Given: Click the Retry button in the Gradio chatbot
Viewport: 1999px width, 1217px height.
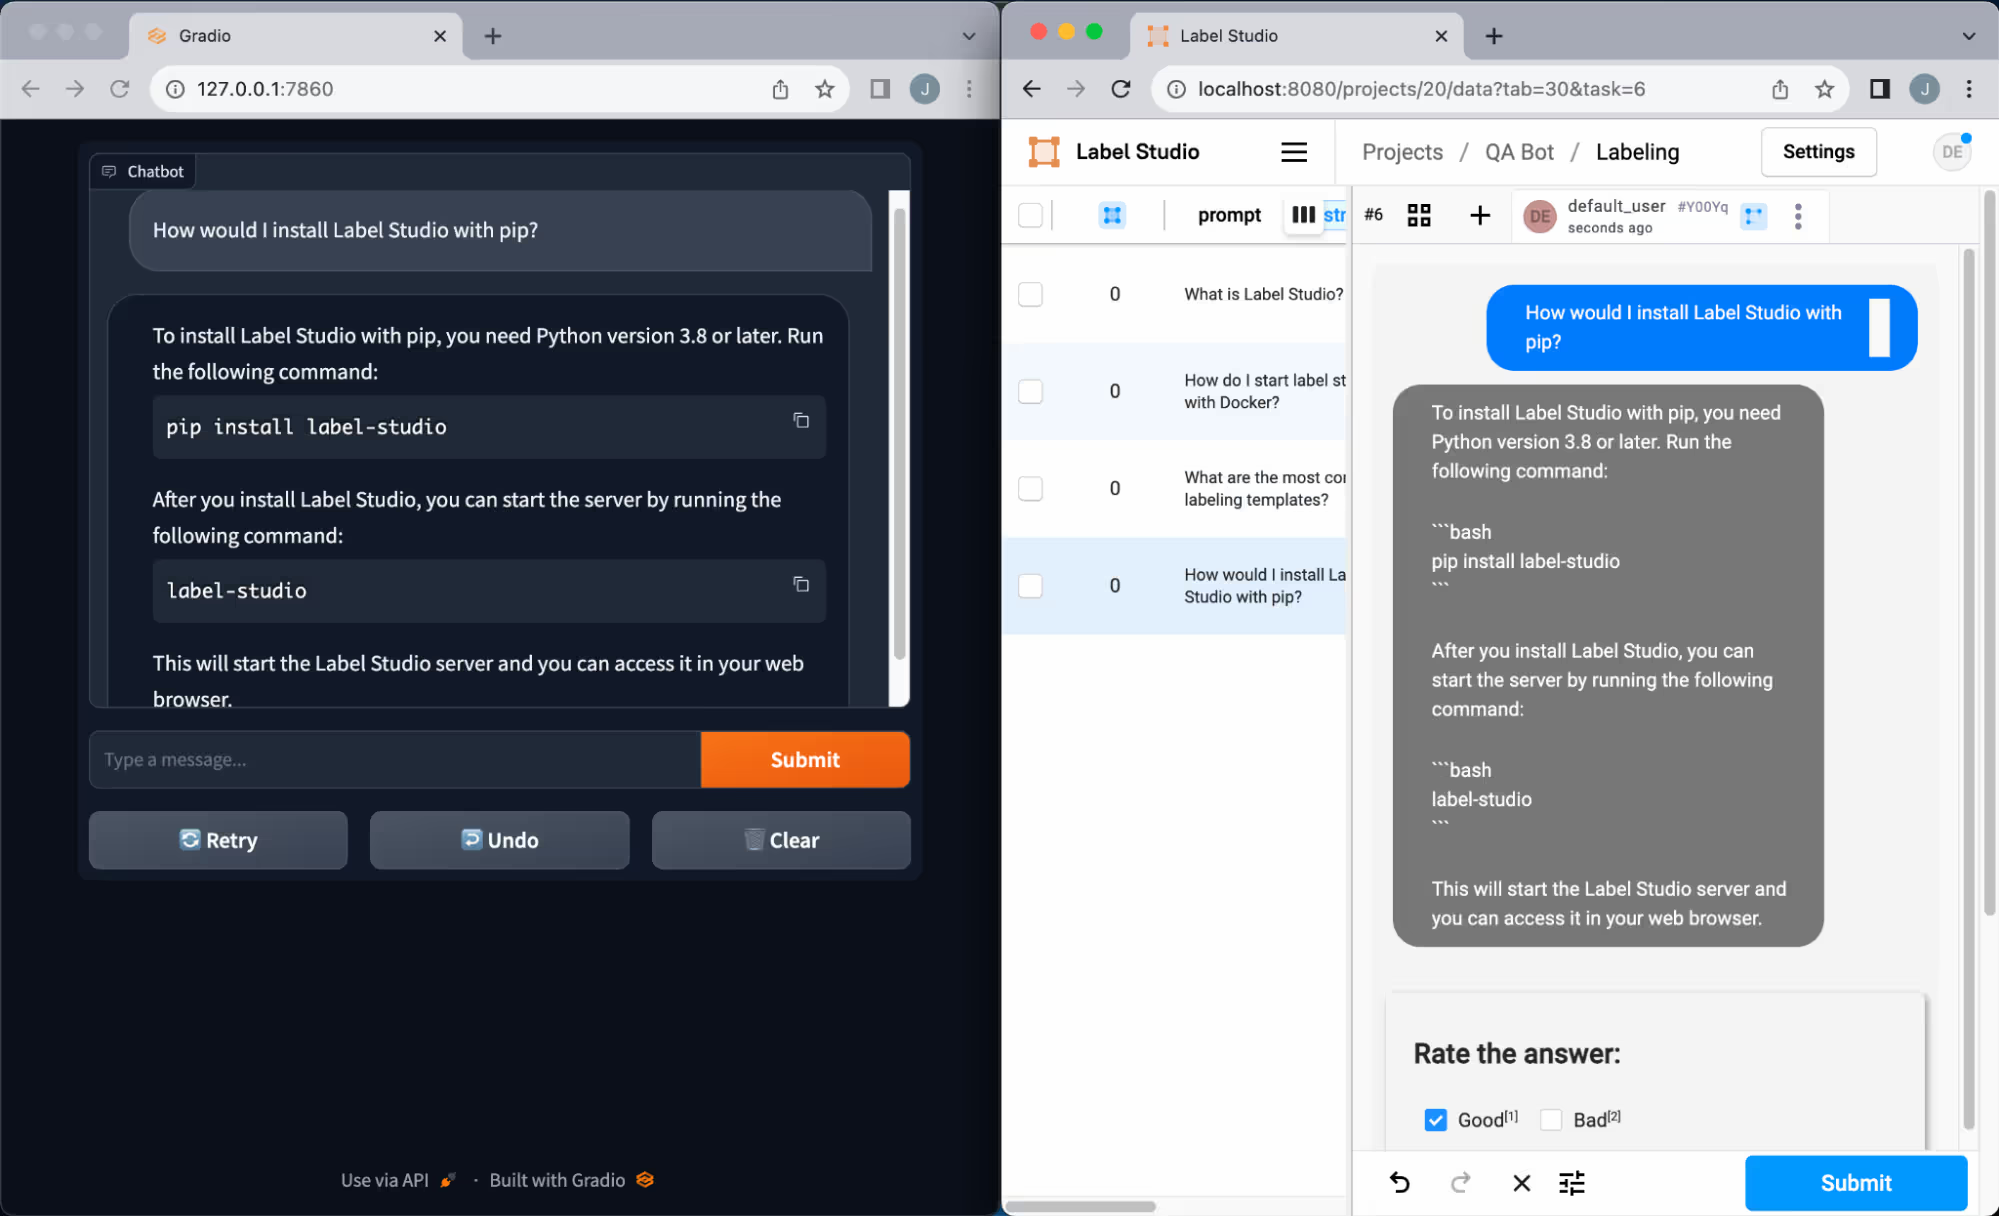Looking at the screenshot, I should (x=218, y=840).
